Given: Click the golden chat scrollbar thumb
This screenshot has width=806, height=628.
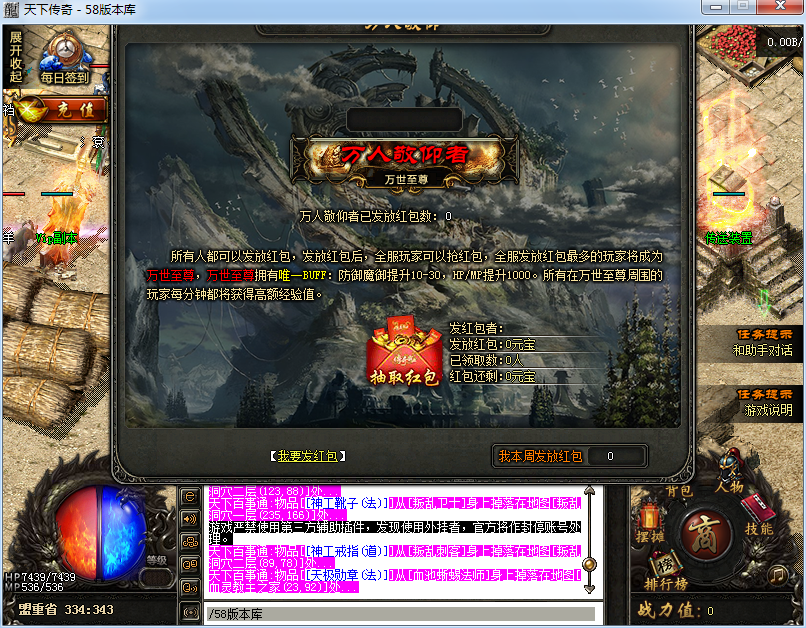Looking at the screenshot, I should point(590,565).
